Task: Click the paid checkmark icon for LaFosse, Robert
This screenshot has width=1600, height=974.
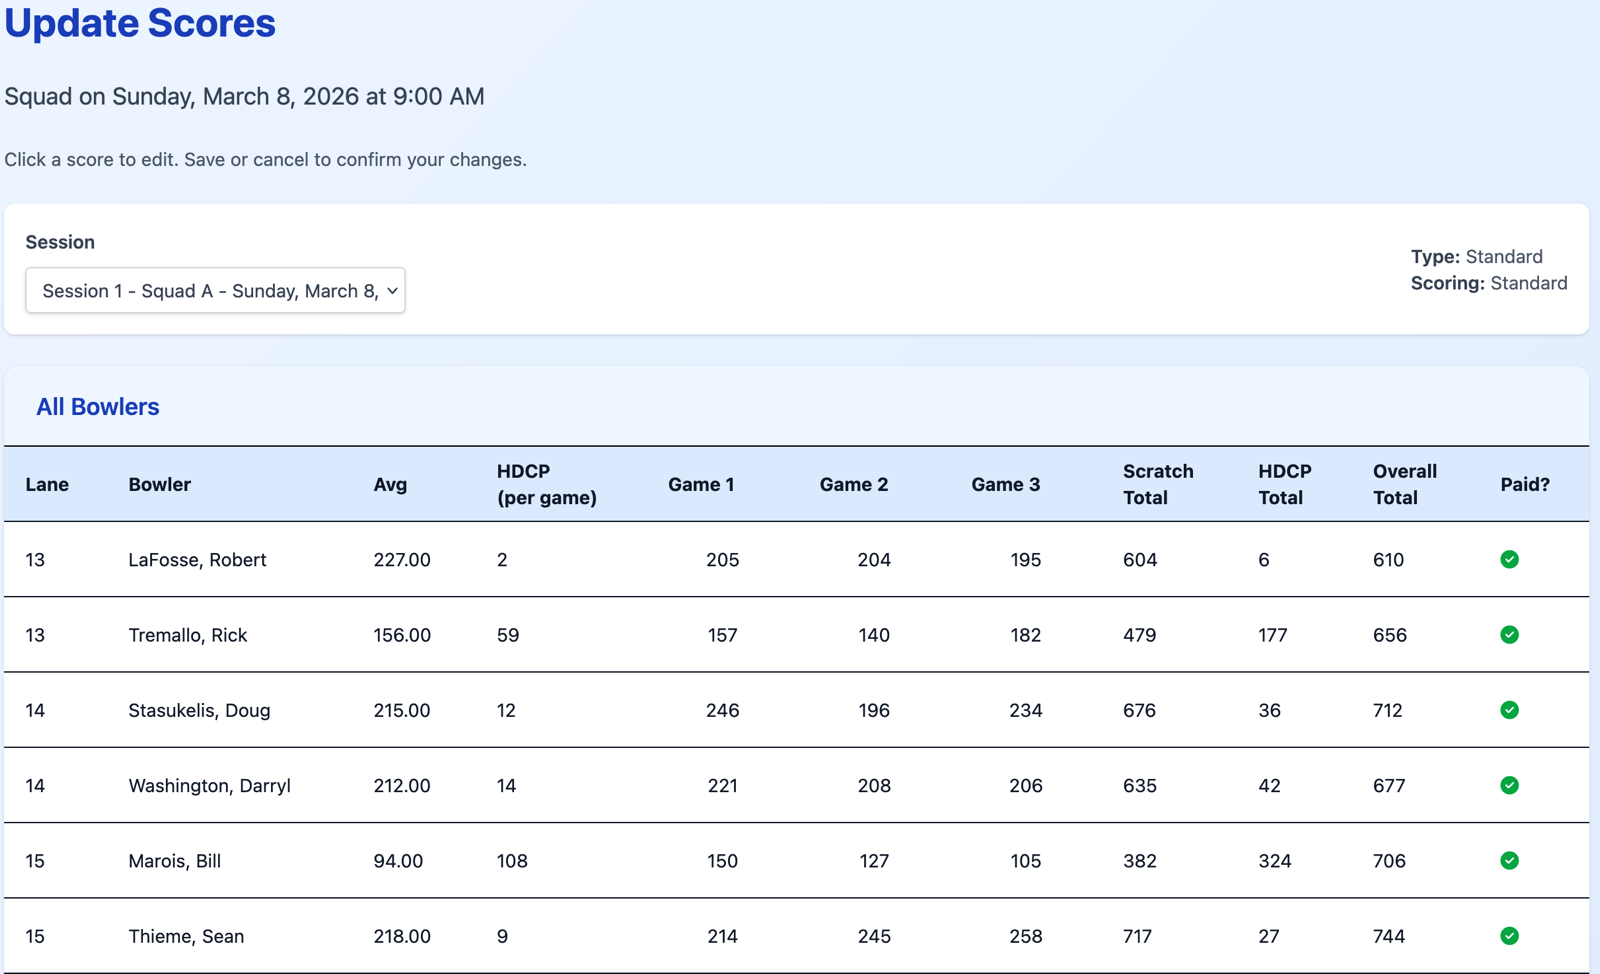Action: point(1509,559)
